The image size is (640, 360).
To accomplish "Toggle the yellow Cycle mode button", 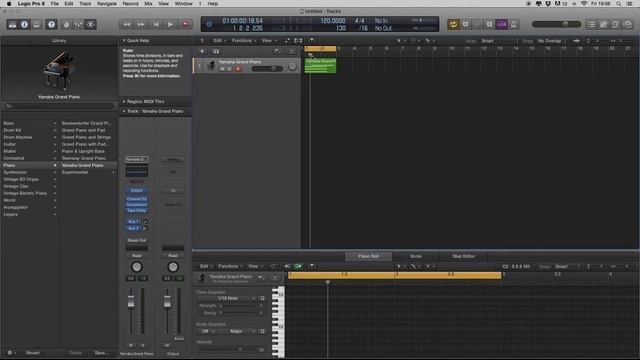I will pyautogui.click(x=453, y=24).
